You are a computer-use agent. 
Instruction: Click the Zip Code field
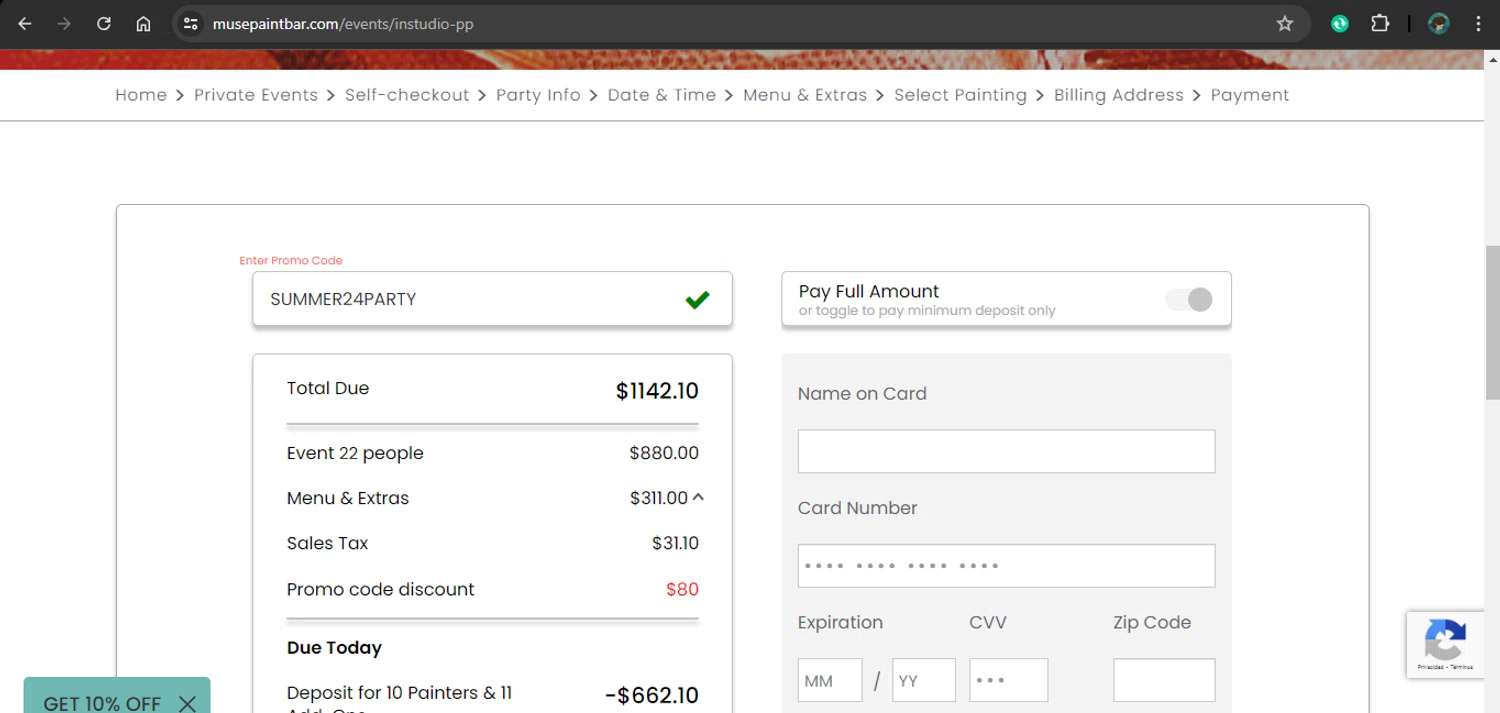pos(1164,680)
